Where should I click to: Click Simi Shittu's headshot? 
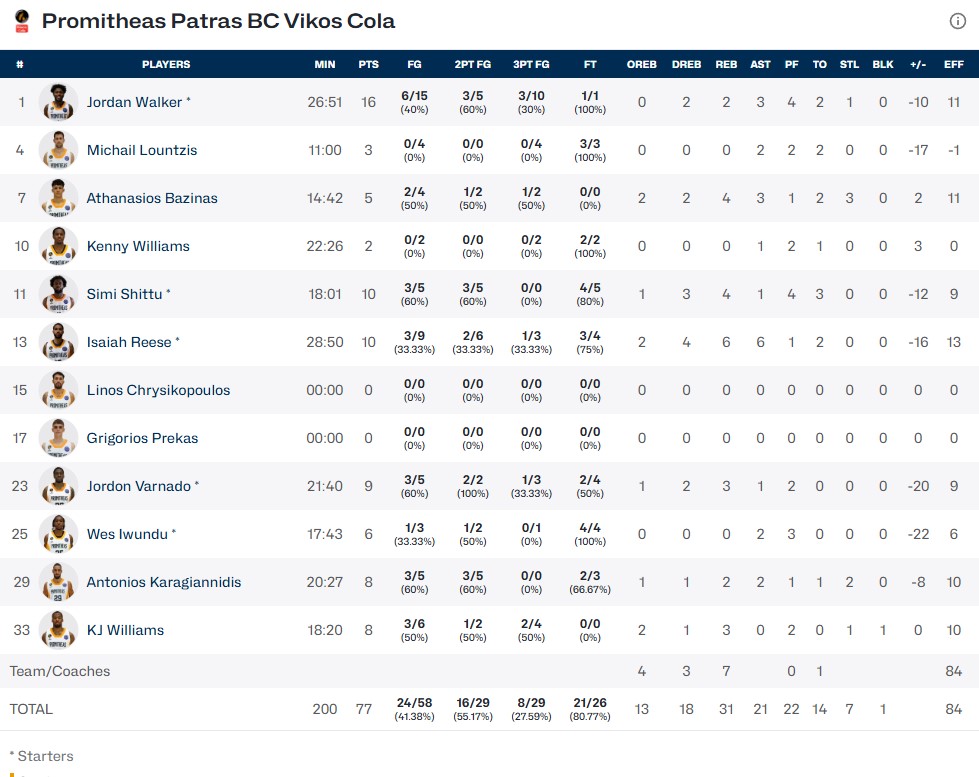[59, 294]
